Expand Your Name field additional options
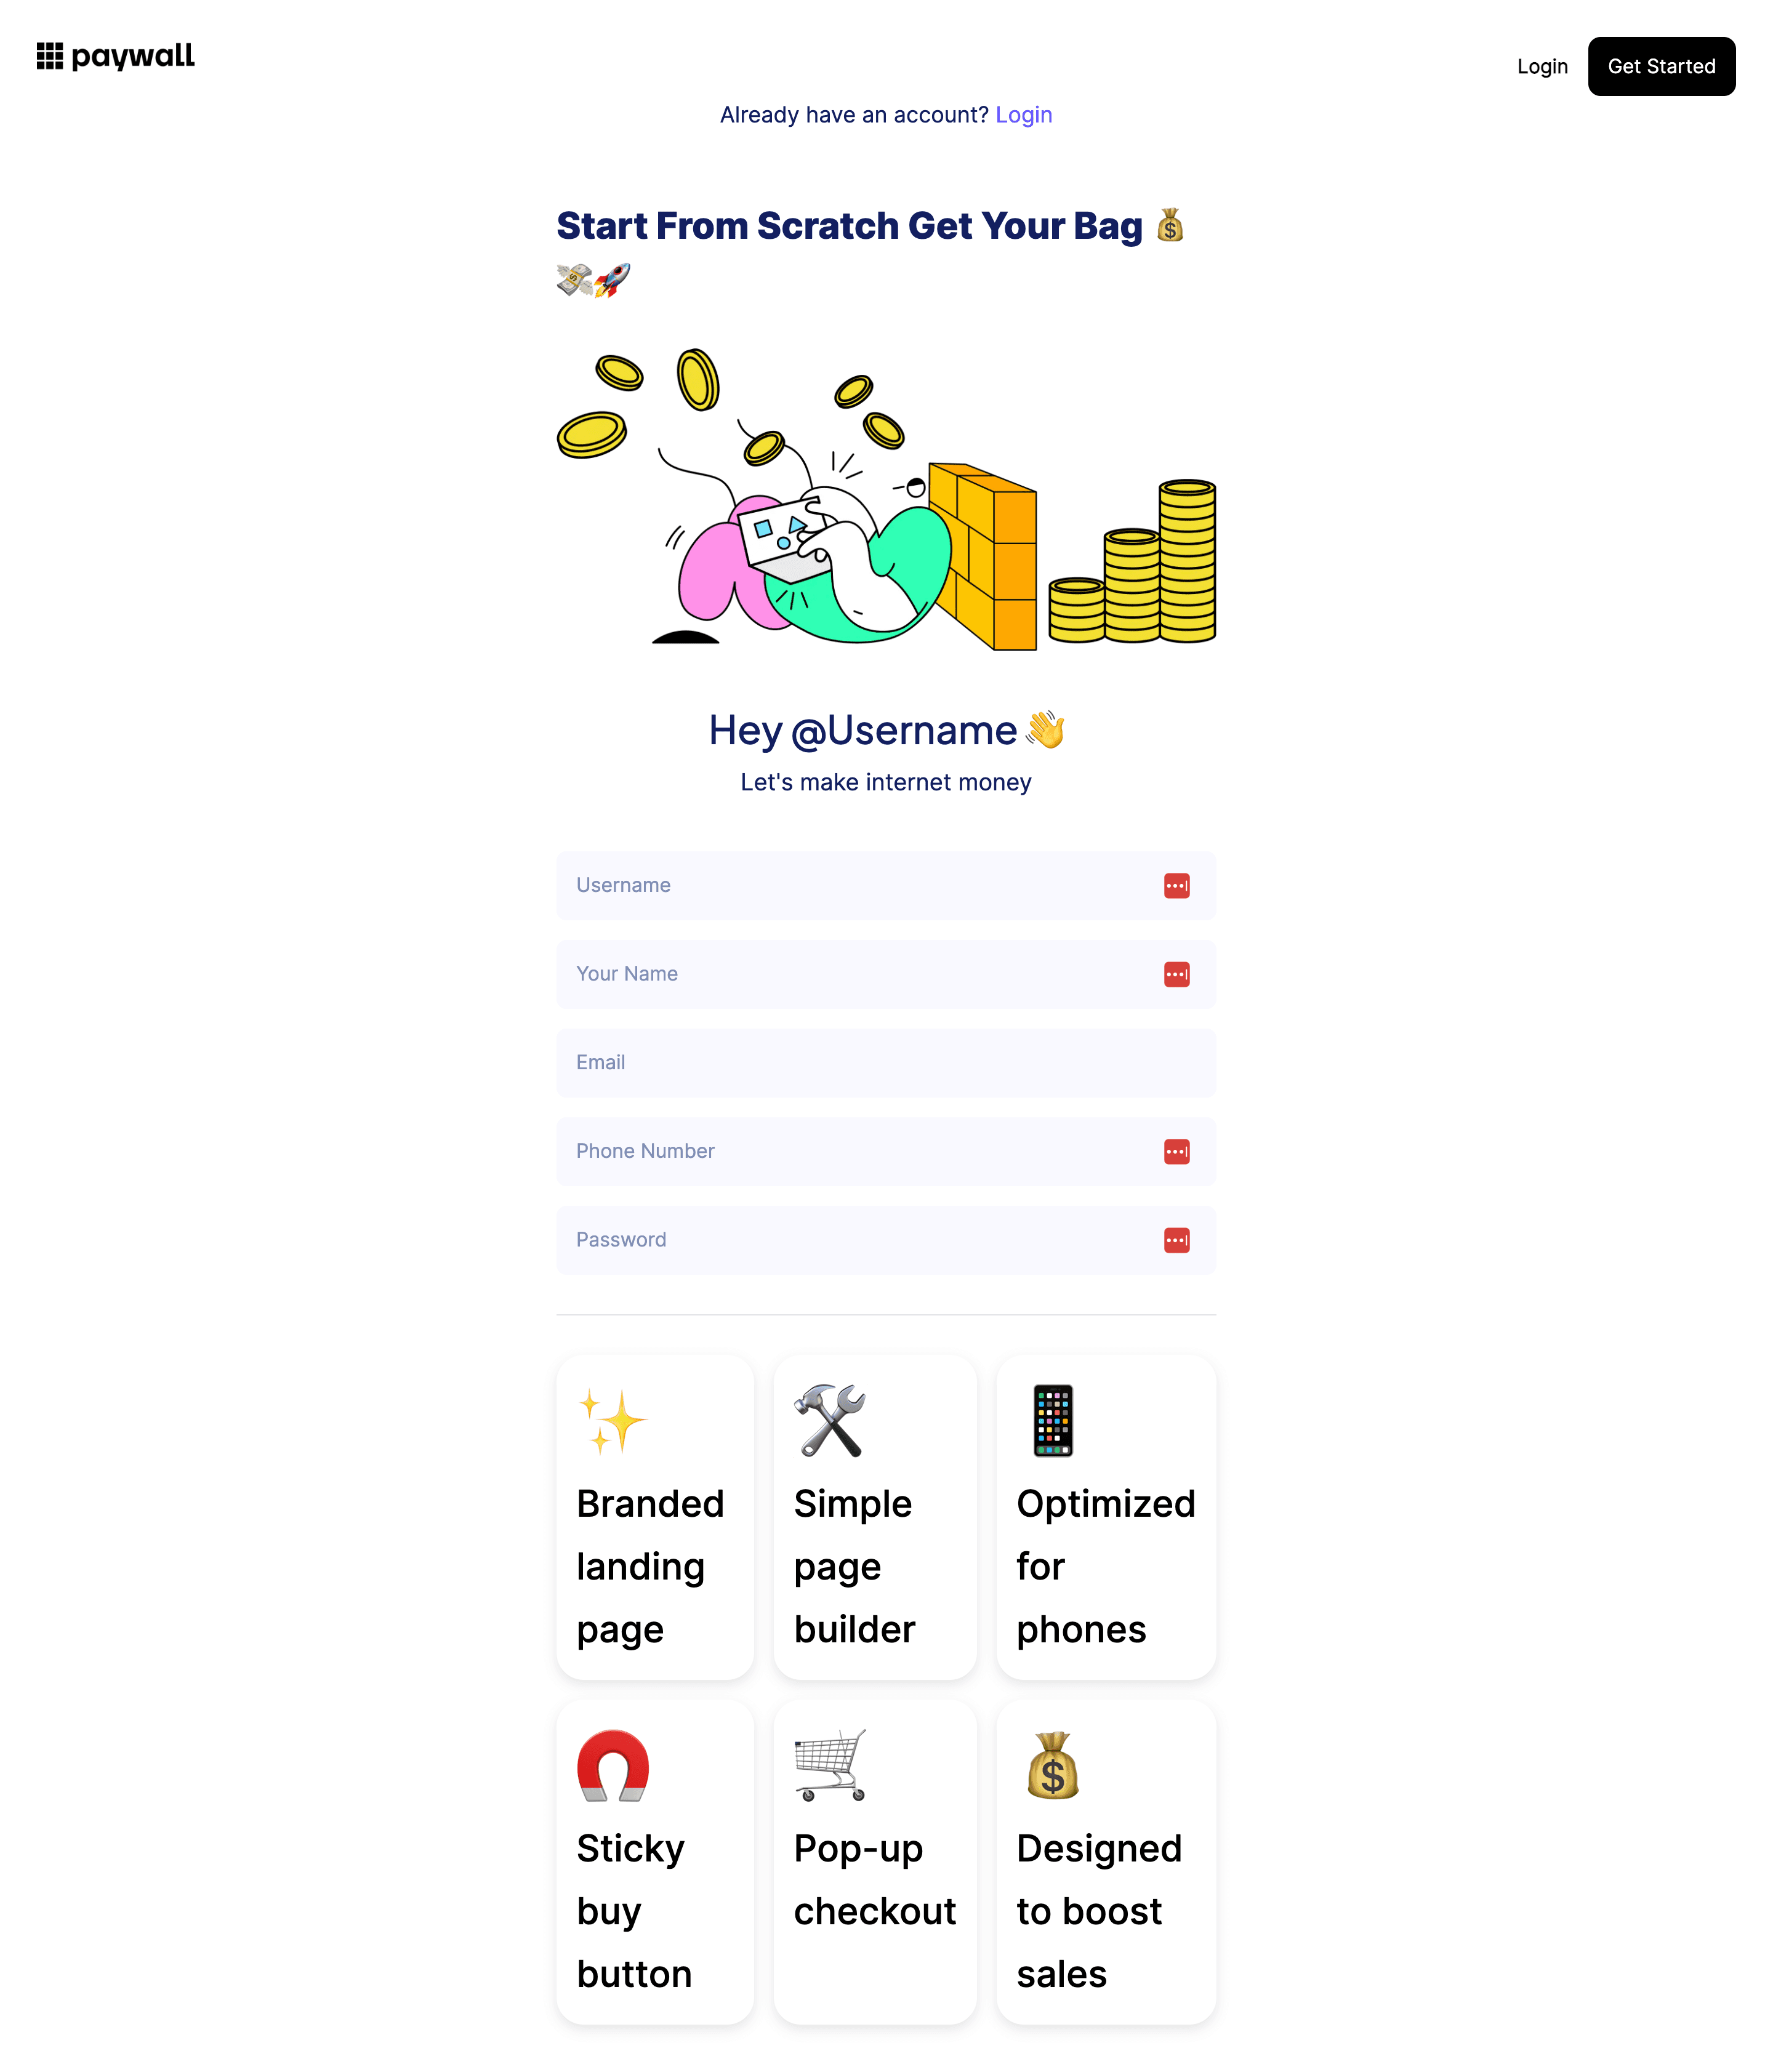The height and width of the screenshot is (2072, 1773). coord(1176,973)
